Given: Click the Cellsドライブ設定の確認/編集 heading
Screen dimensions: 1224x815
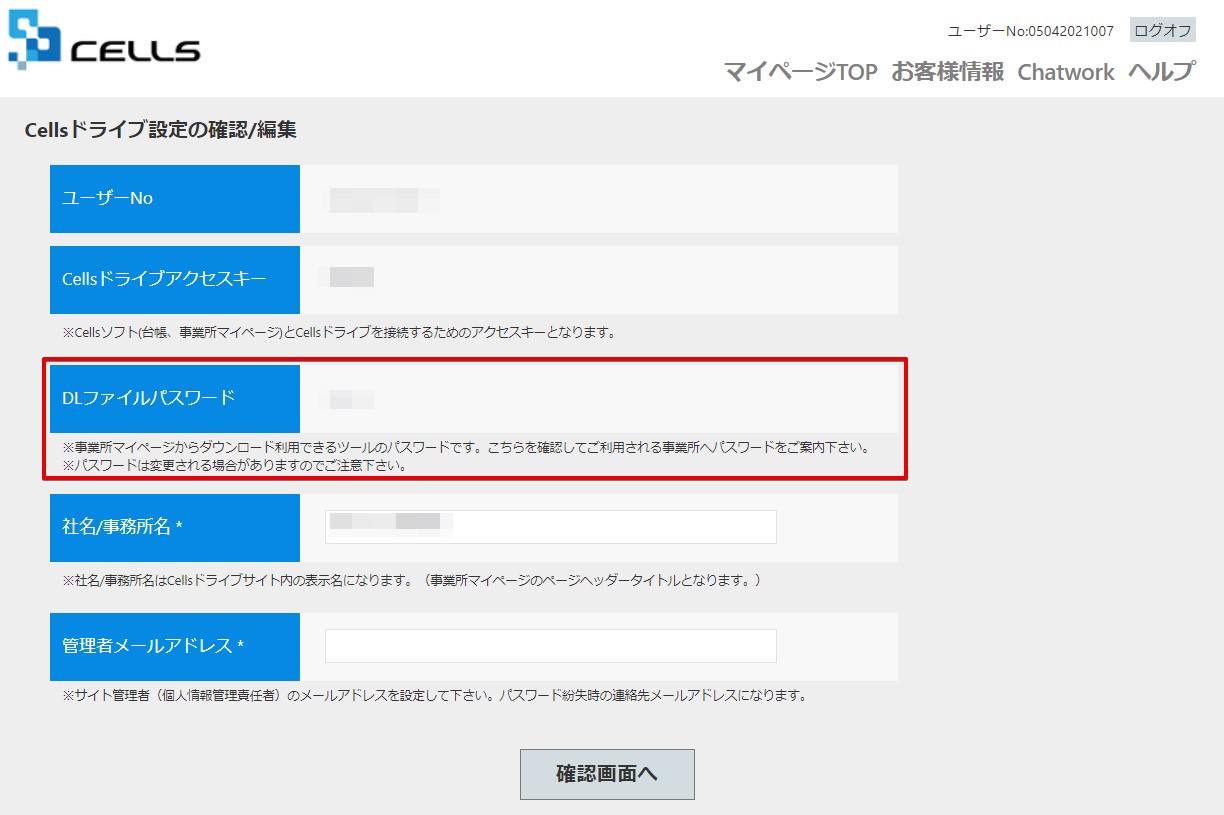Looking at the screenshot, I should tap(161, 130).
